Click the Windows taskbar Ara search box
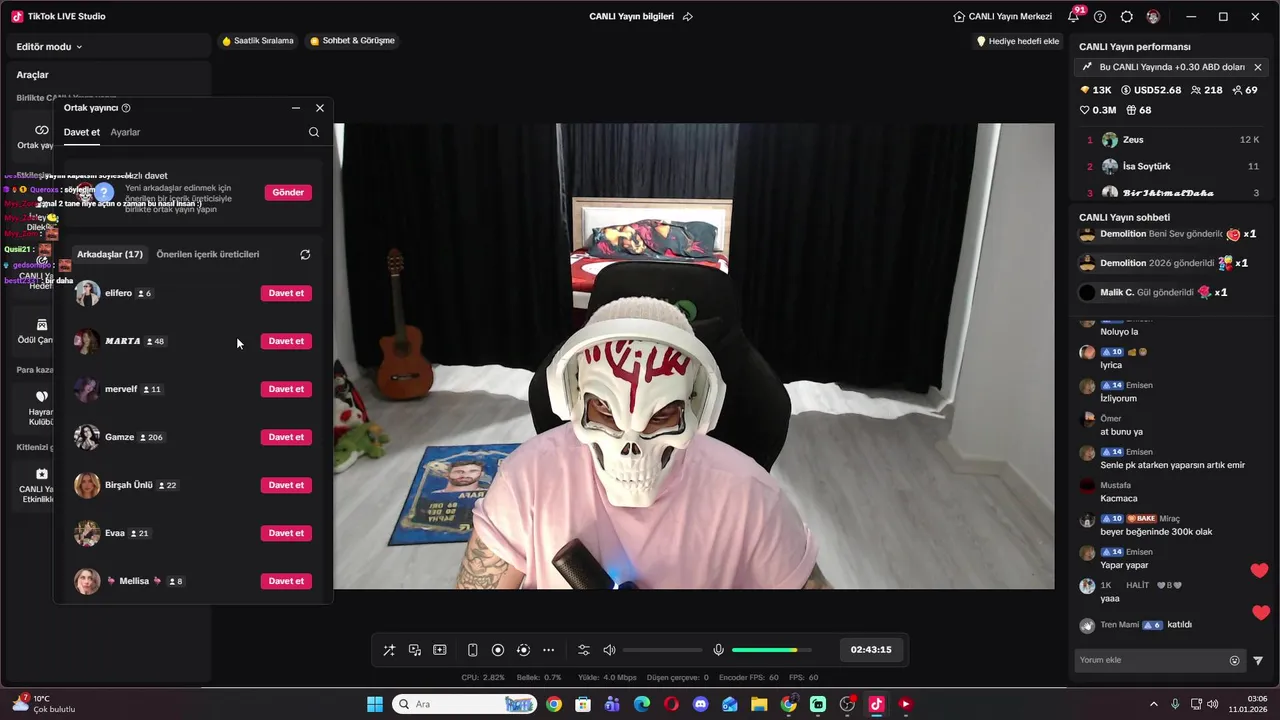 [x=464, y=704]
